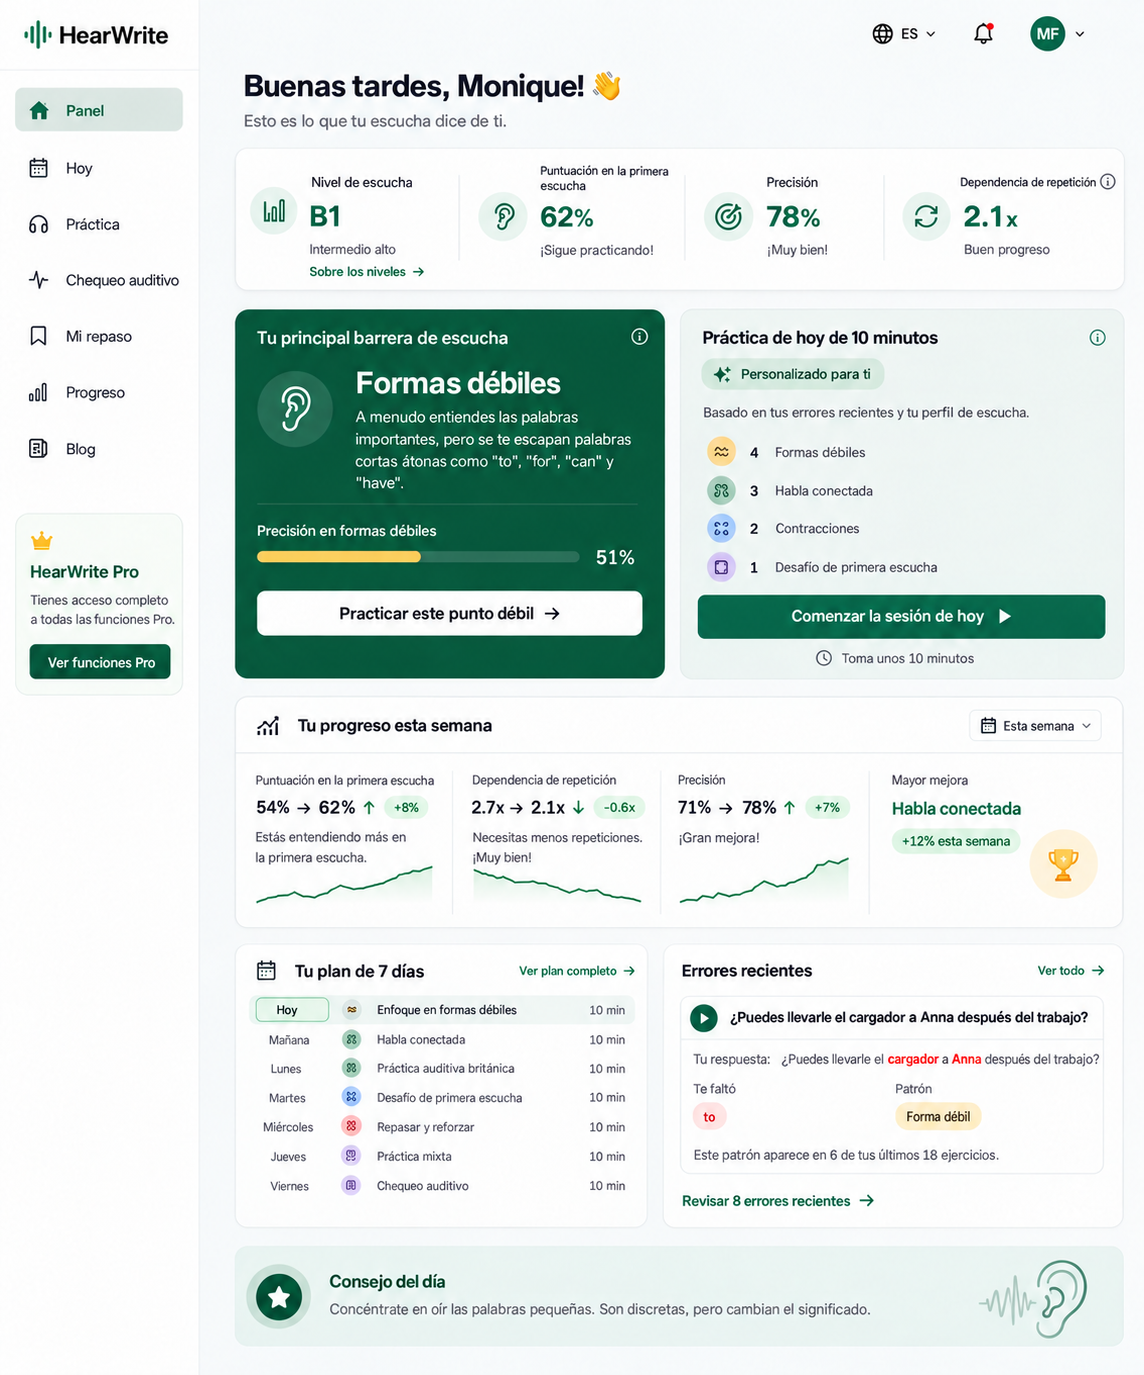Open Revisar 8 errores recientes link
Viewport: 1144px width, 1375px height.
coord(778,1201)
